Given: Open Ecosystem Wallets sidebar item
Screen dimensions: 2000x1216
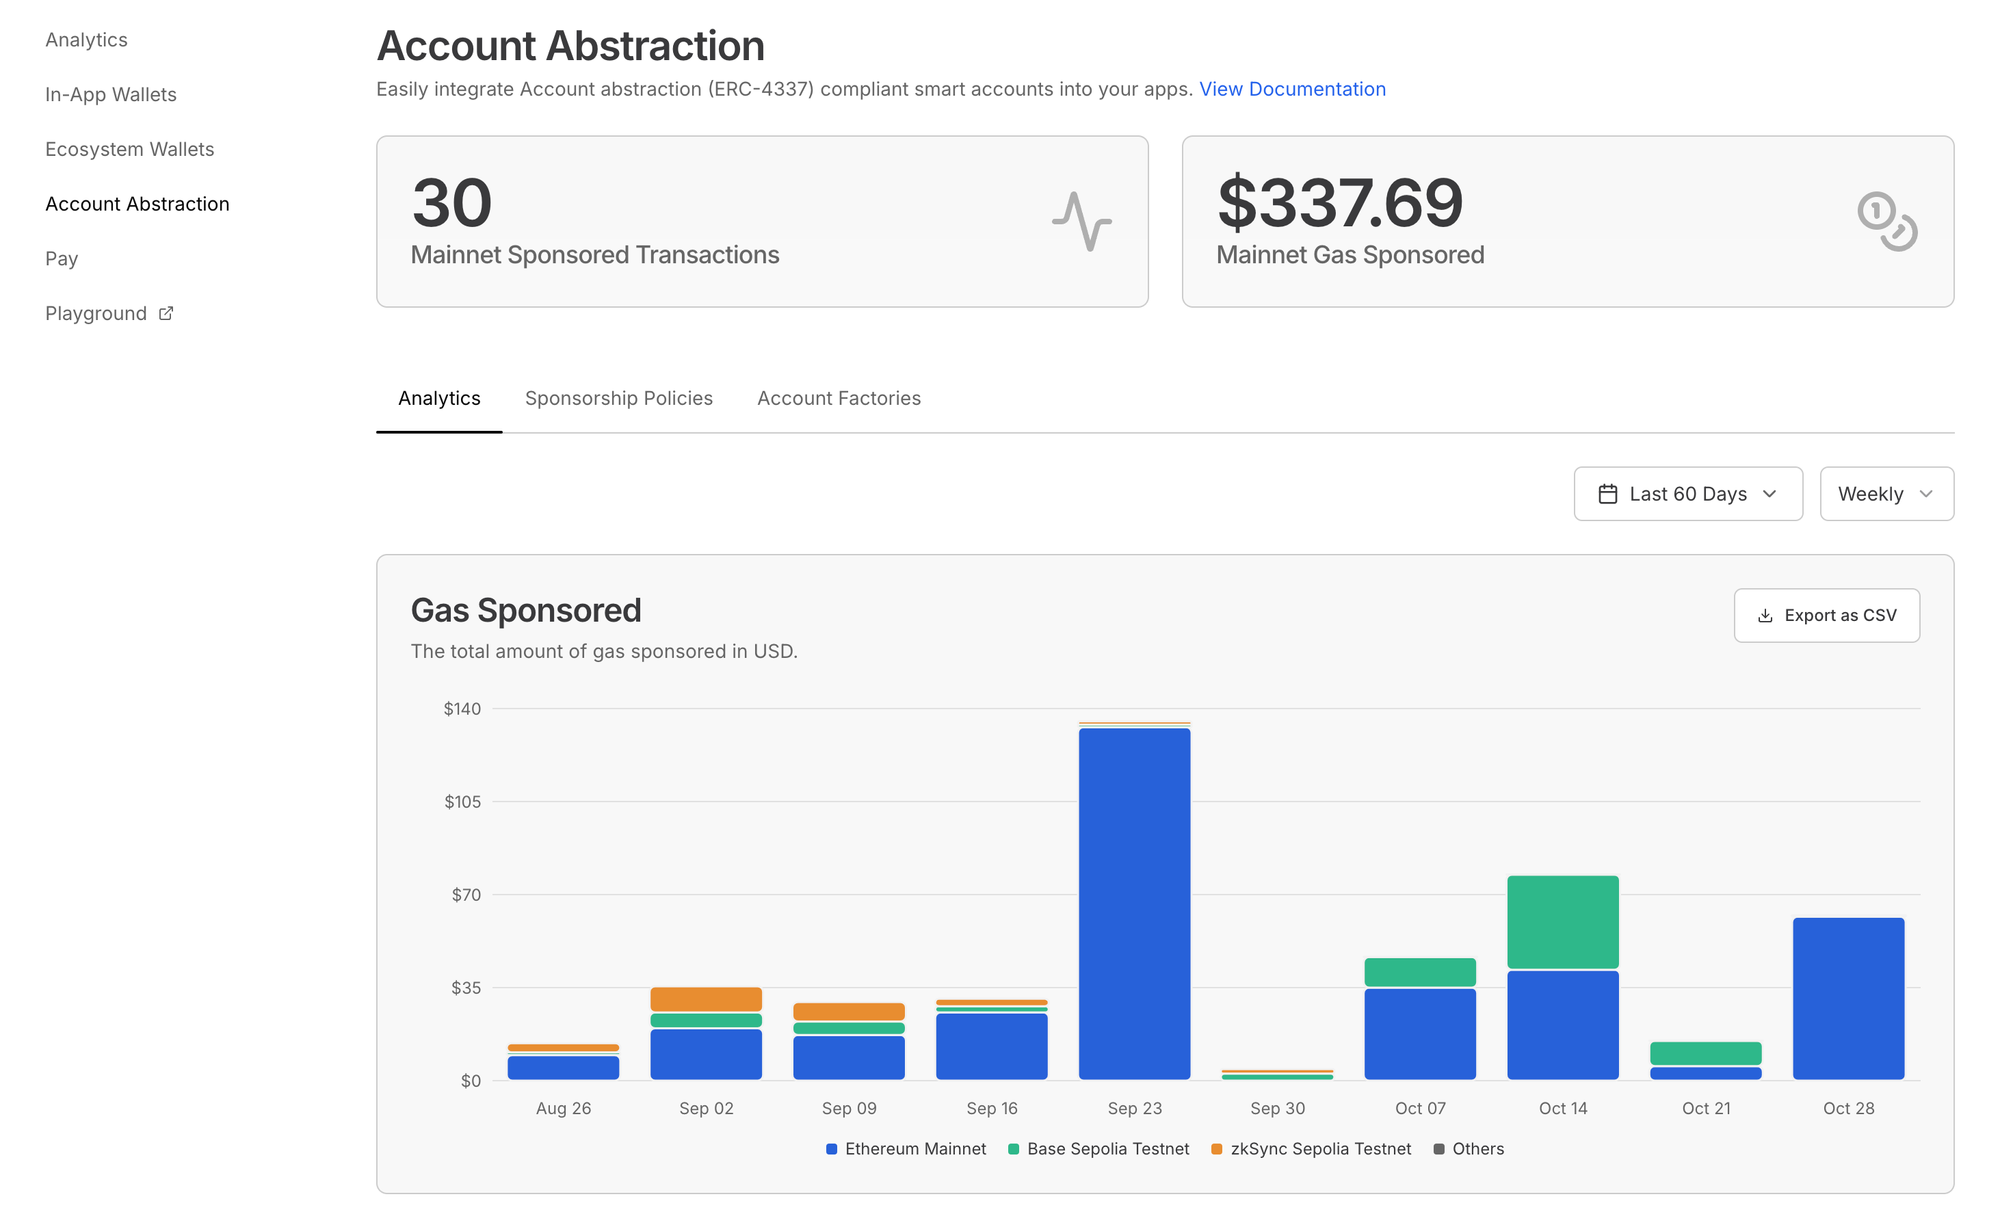Looking at the screenshot, I should click(130, 149).
